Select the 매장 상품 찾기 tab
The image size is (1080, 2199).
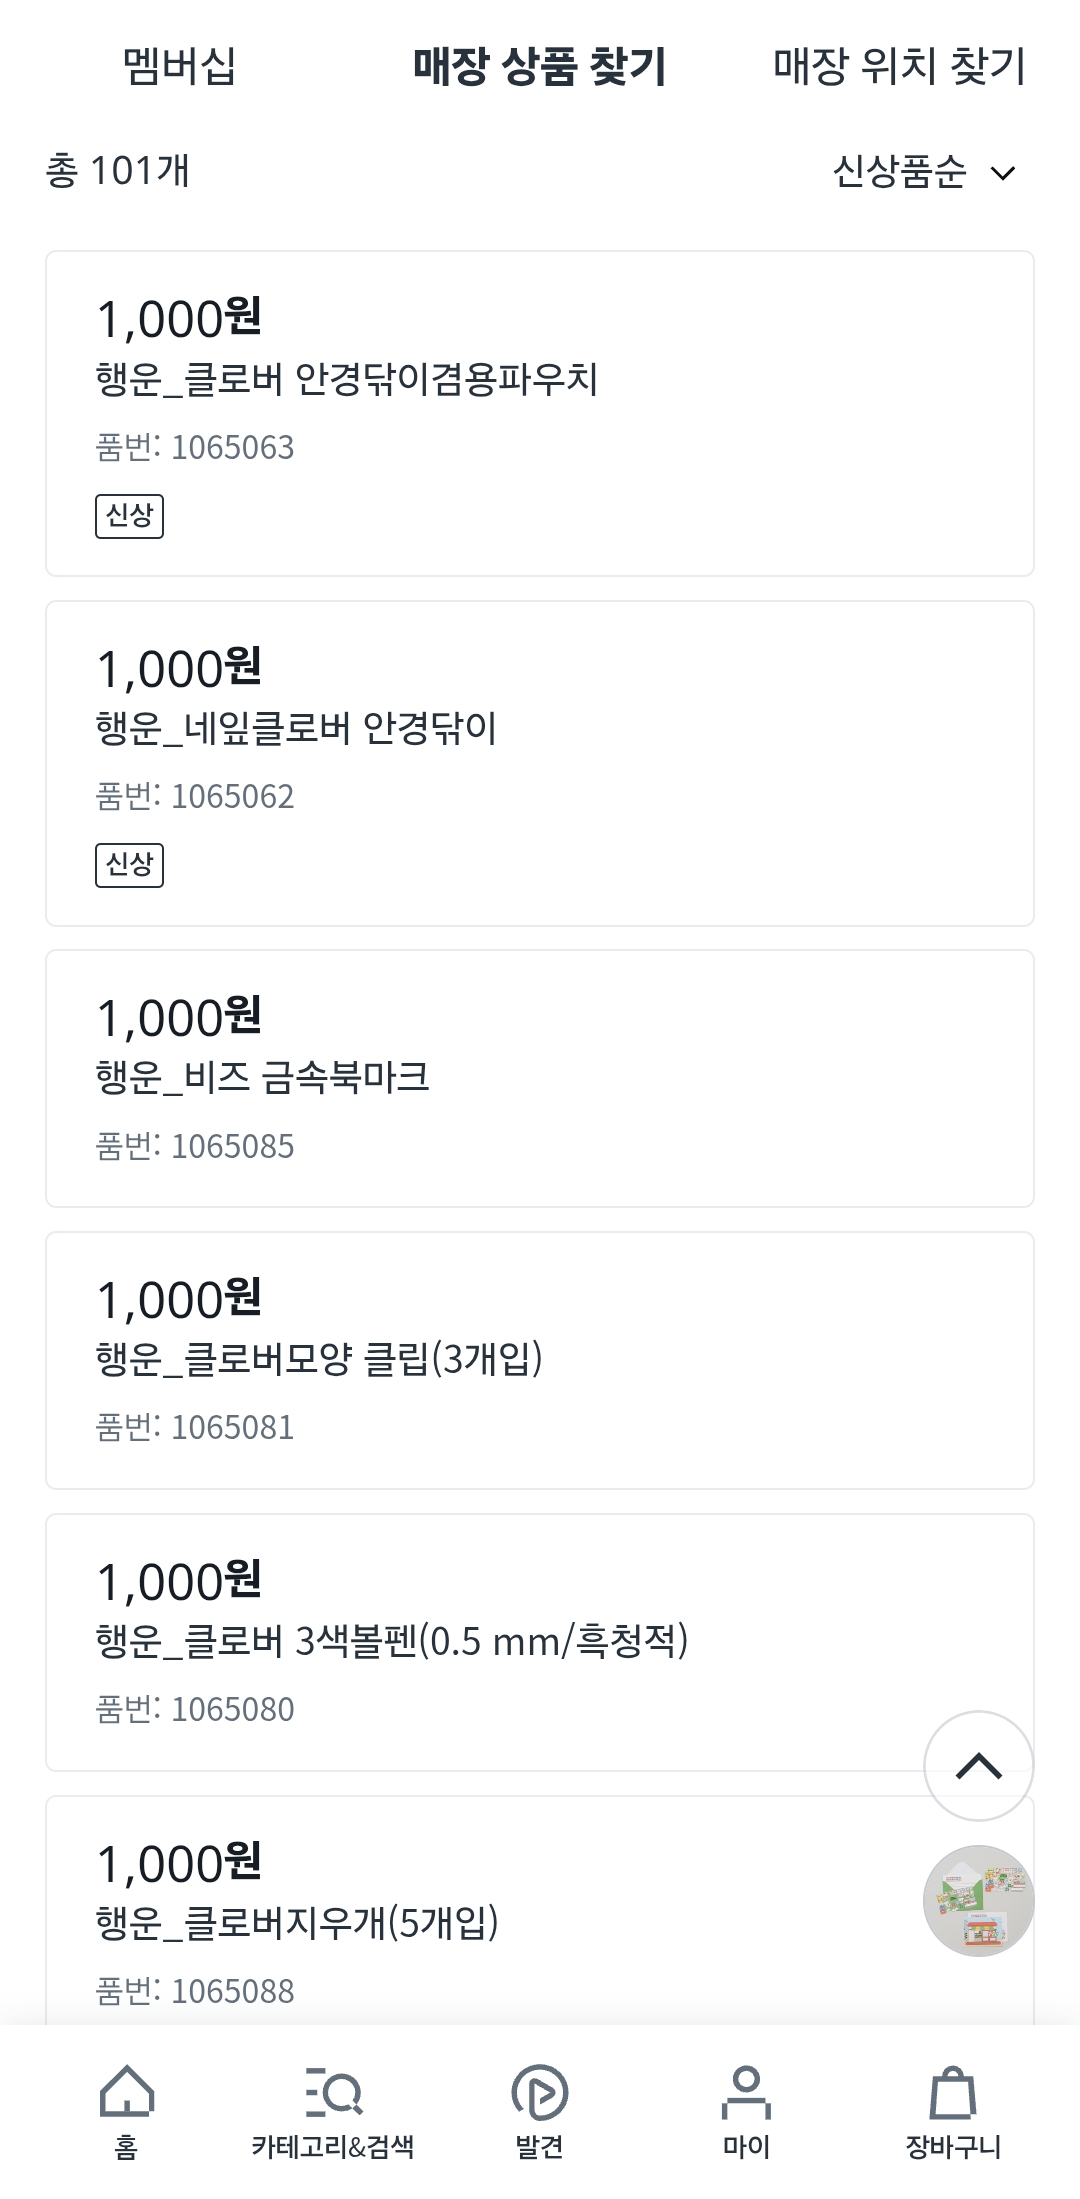(539, 67)
